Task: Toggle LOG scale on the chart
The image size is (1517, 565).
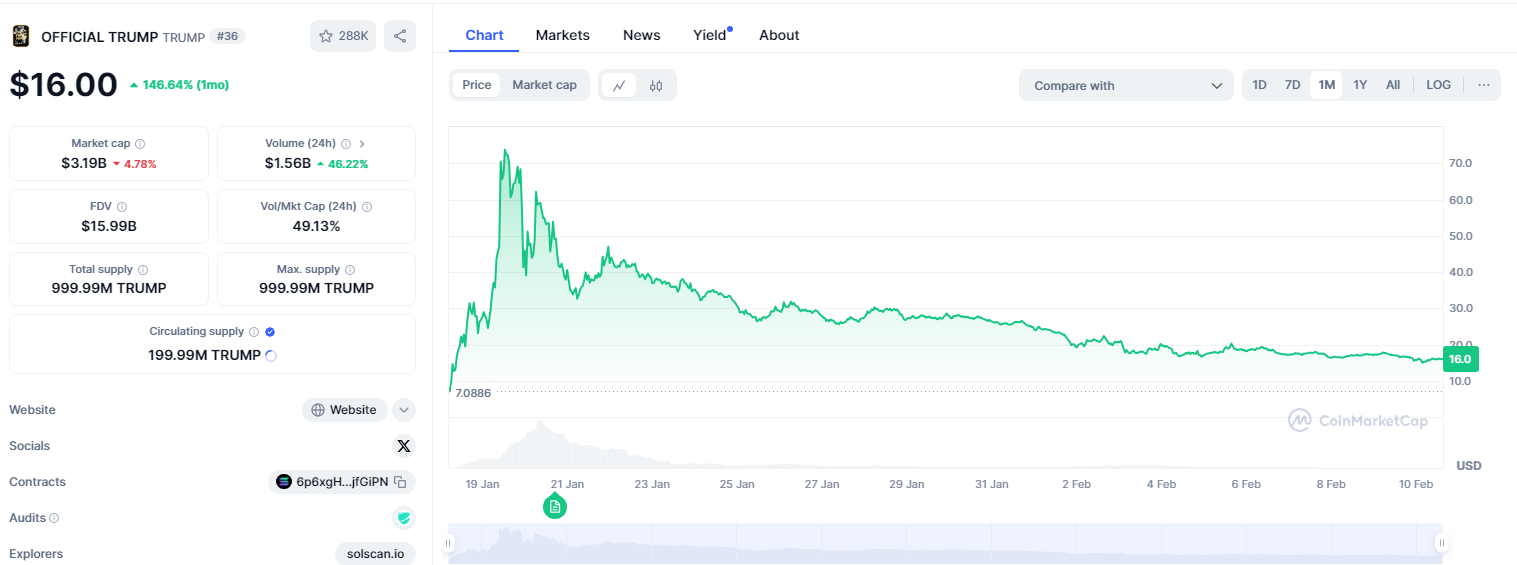Action: click(1439, 85)
